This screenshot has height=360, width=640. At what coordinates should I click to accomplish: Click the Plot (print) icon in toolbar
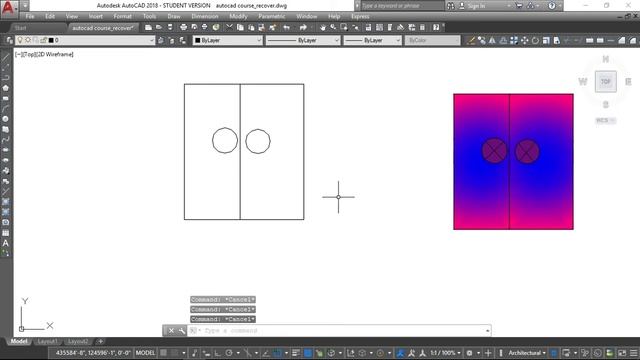click(183, 27)
